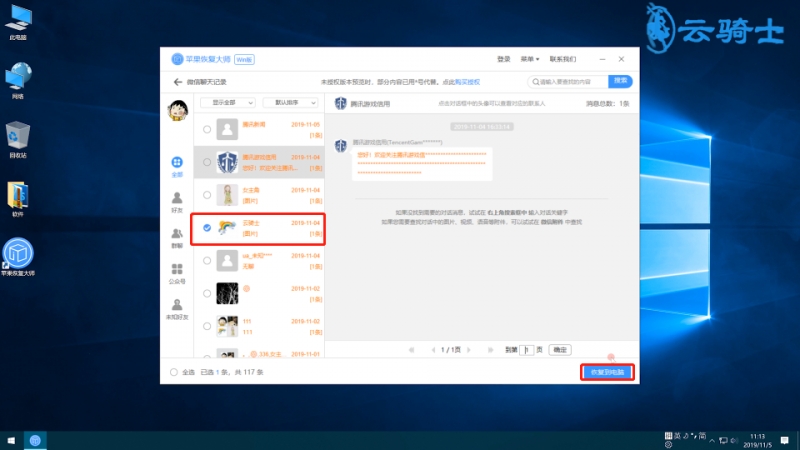Go to the last page of messages
This screenshot has width=800, height=450.
pos(490,350)
